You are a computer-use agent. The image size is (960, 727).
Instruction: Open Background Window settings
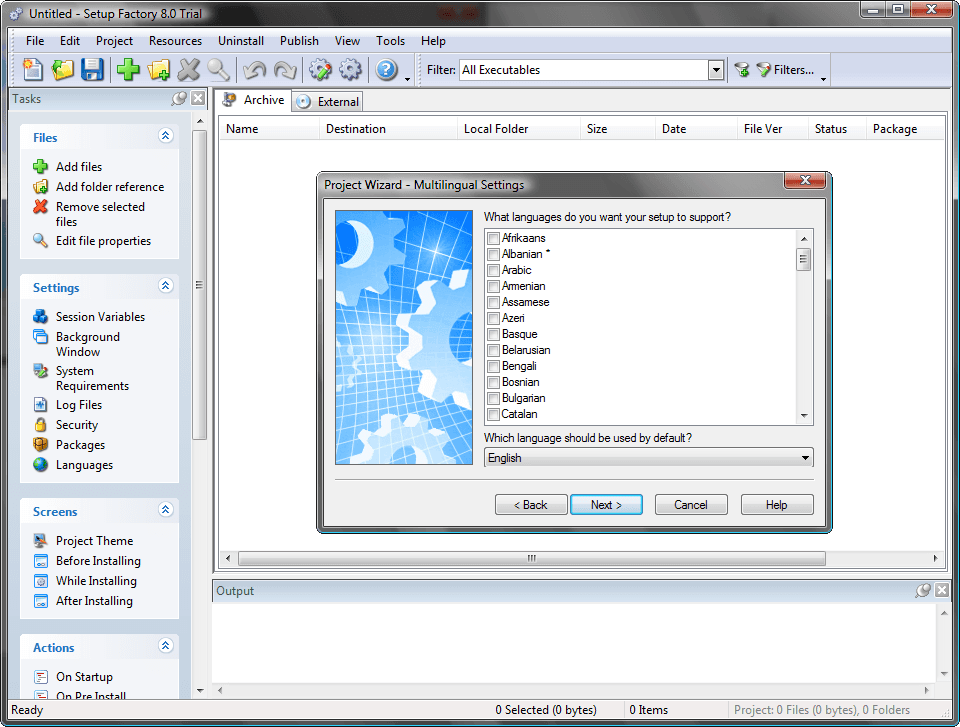(88, 344)
